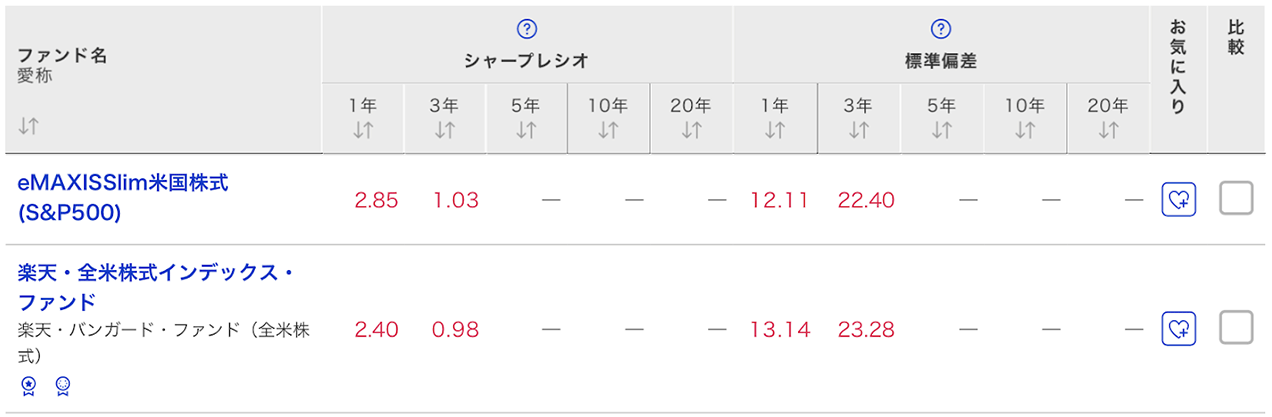Screen dimensions: 1272x417
Task: Sort standard deviation 20年 column
Action: click(x=1108, y=130)
